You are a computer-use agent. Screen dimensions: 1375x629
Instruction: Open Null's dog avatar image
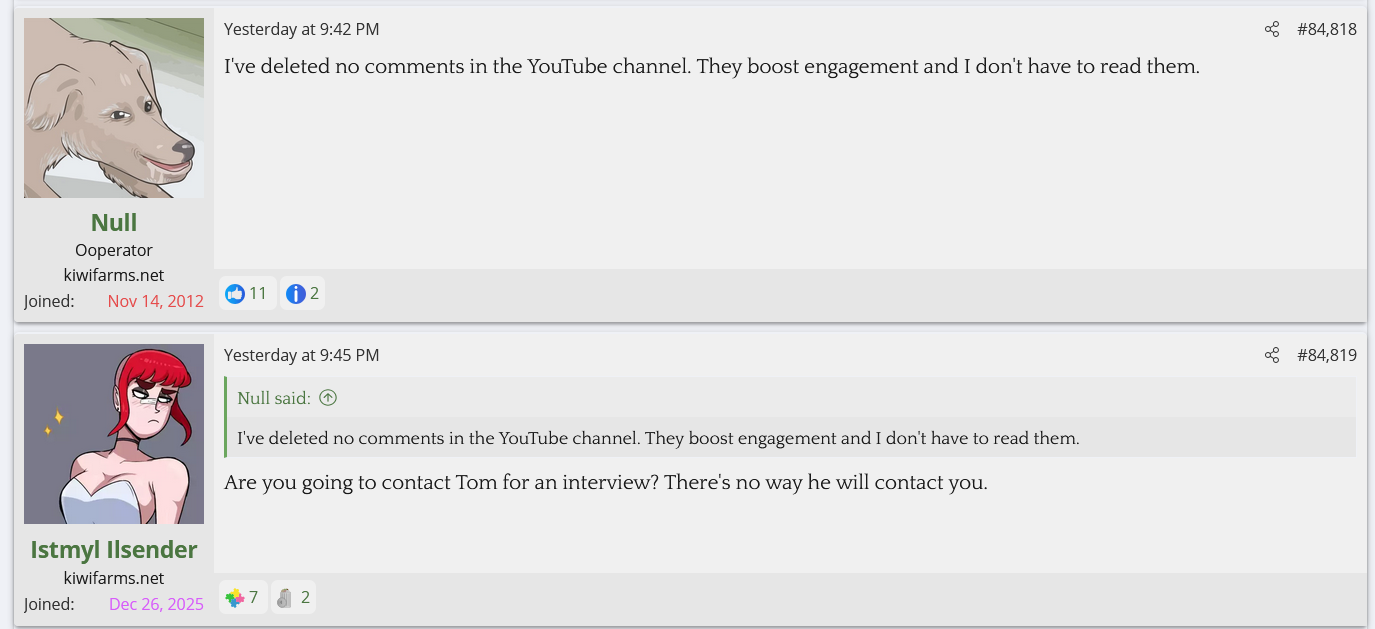(x=114, y=108)
